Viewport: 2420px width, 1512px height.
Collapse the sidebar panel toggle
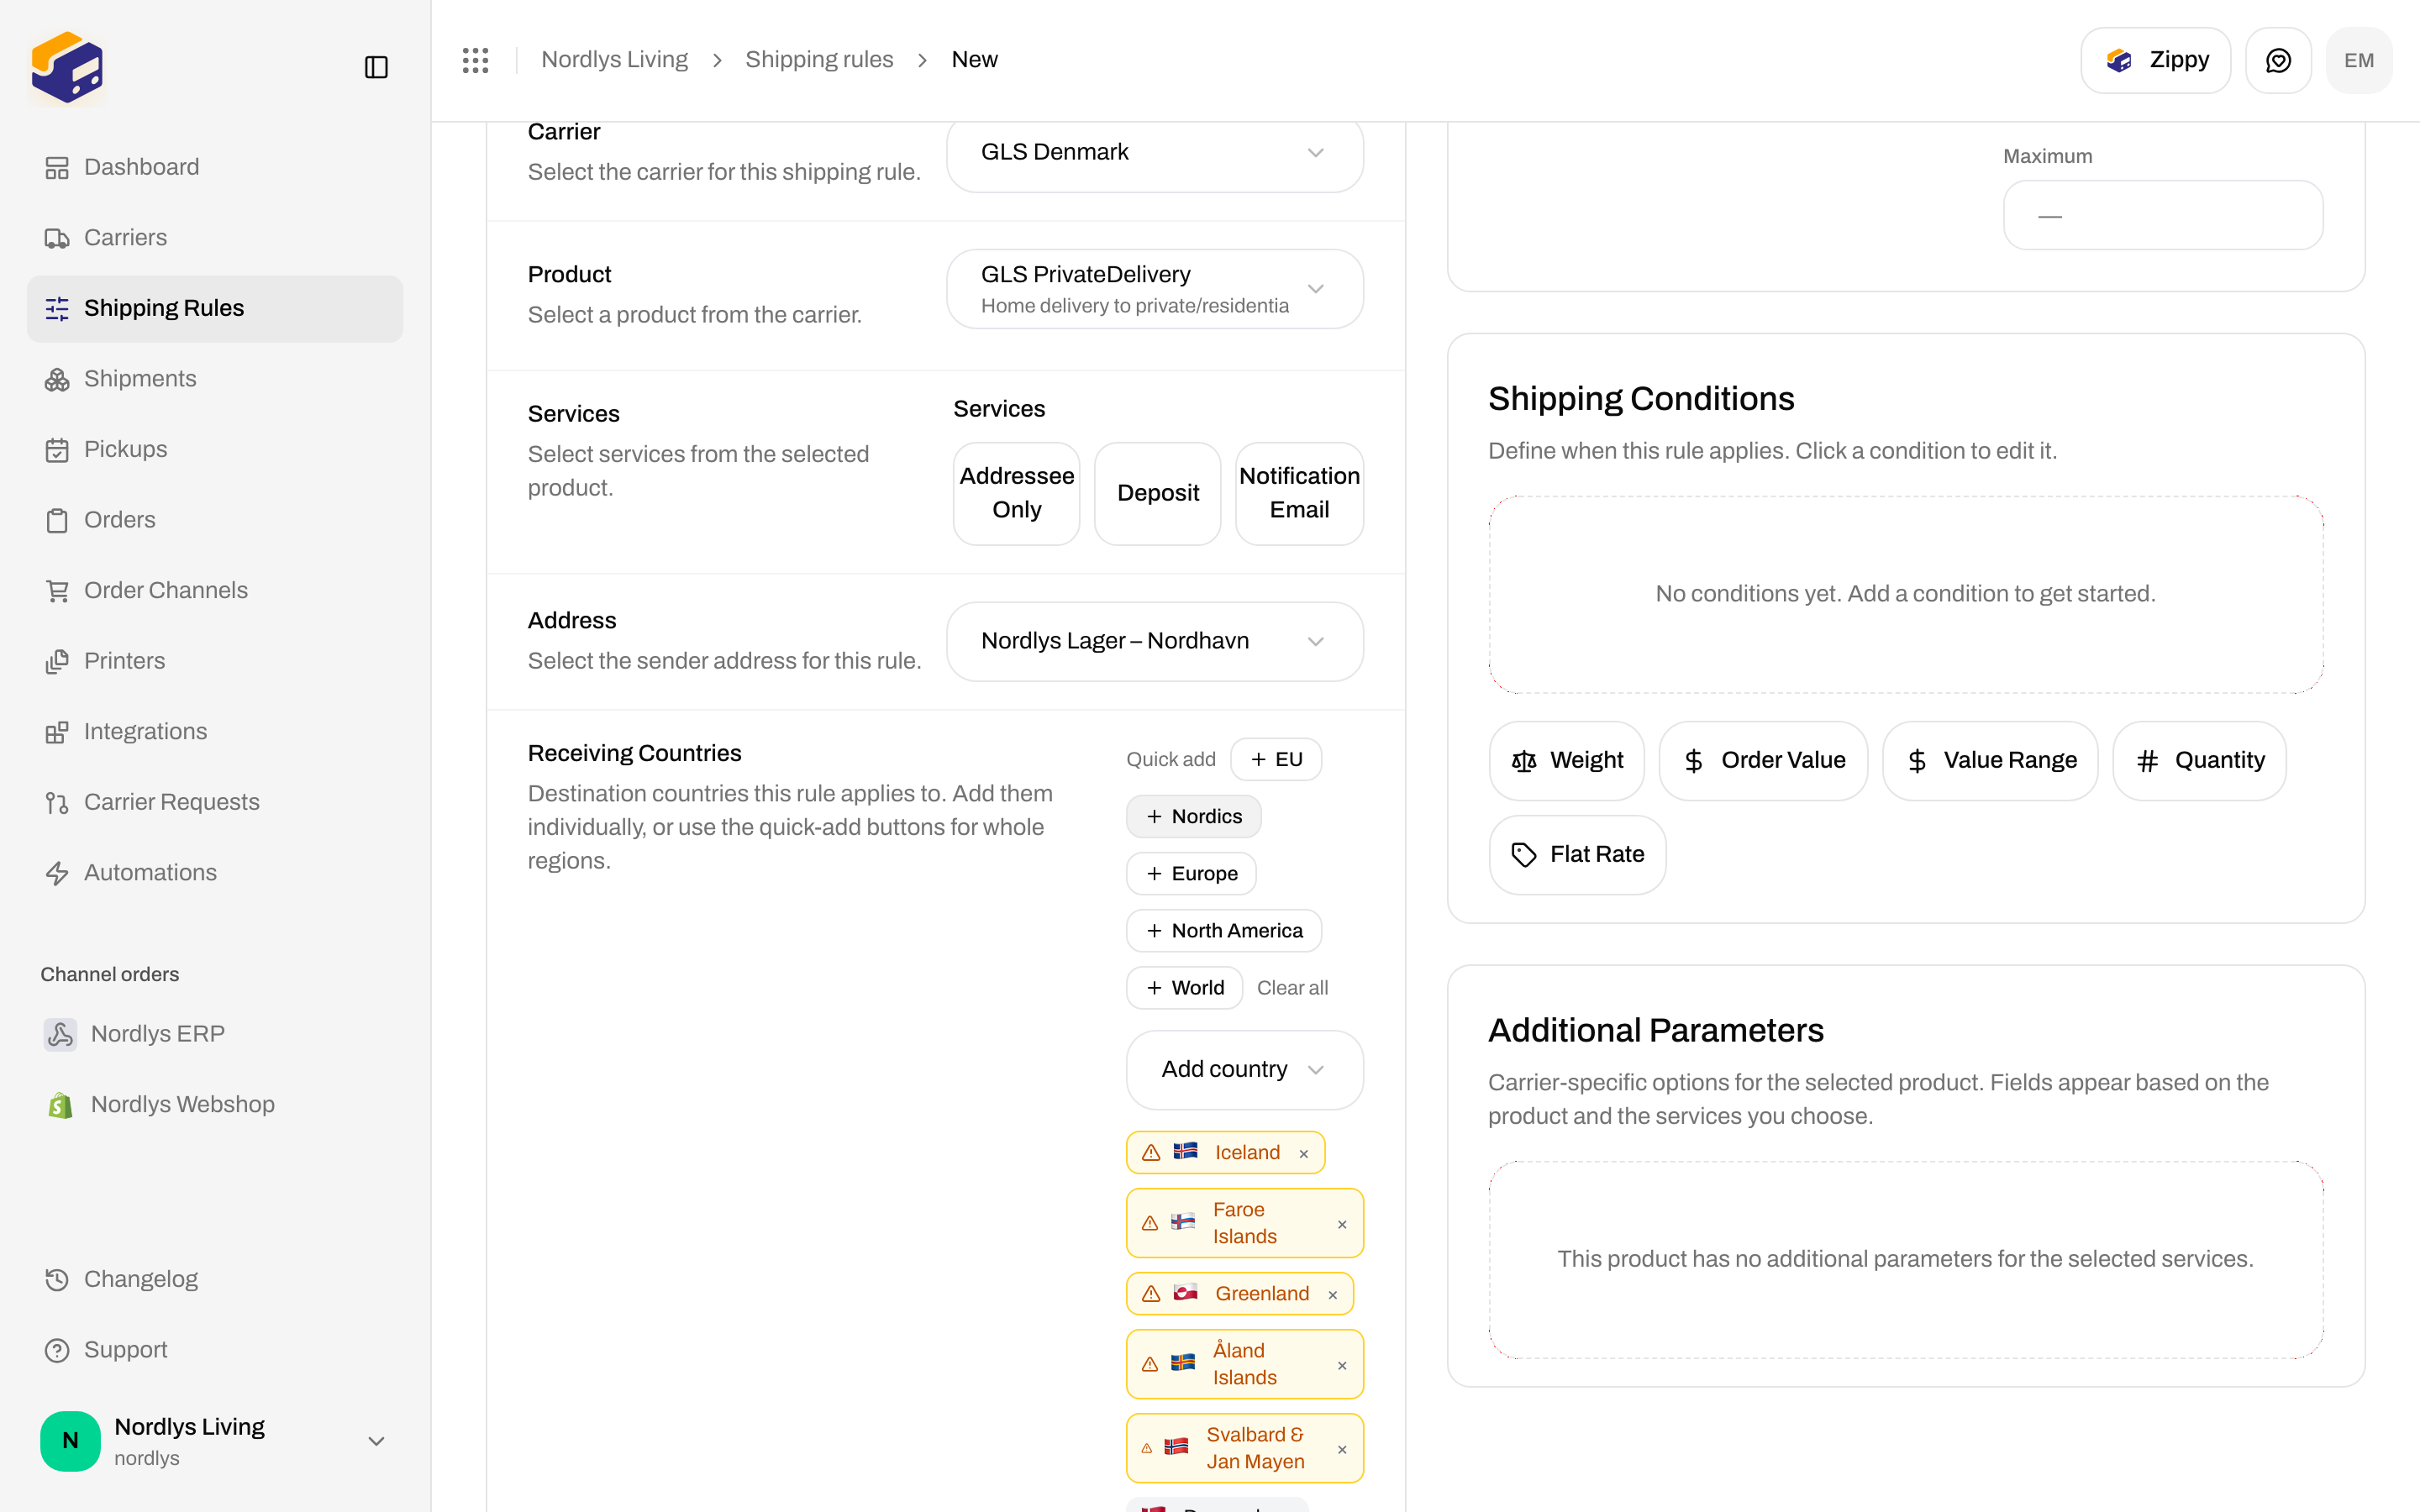pyautogui.click(x=376, y=67)
